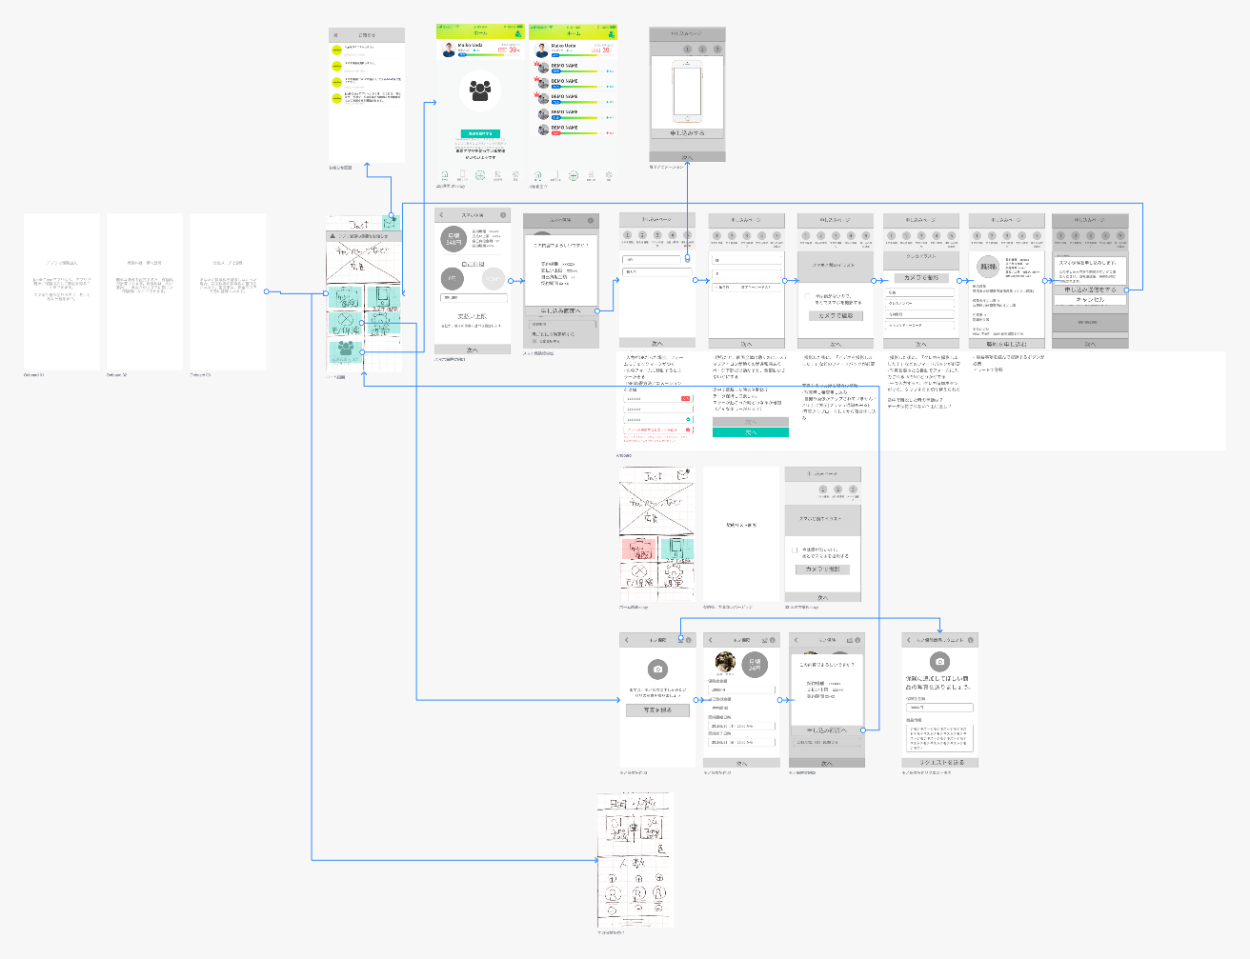
Task: Click the large group-people icon in green home mockup
Action: 480,91
